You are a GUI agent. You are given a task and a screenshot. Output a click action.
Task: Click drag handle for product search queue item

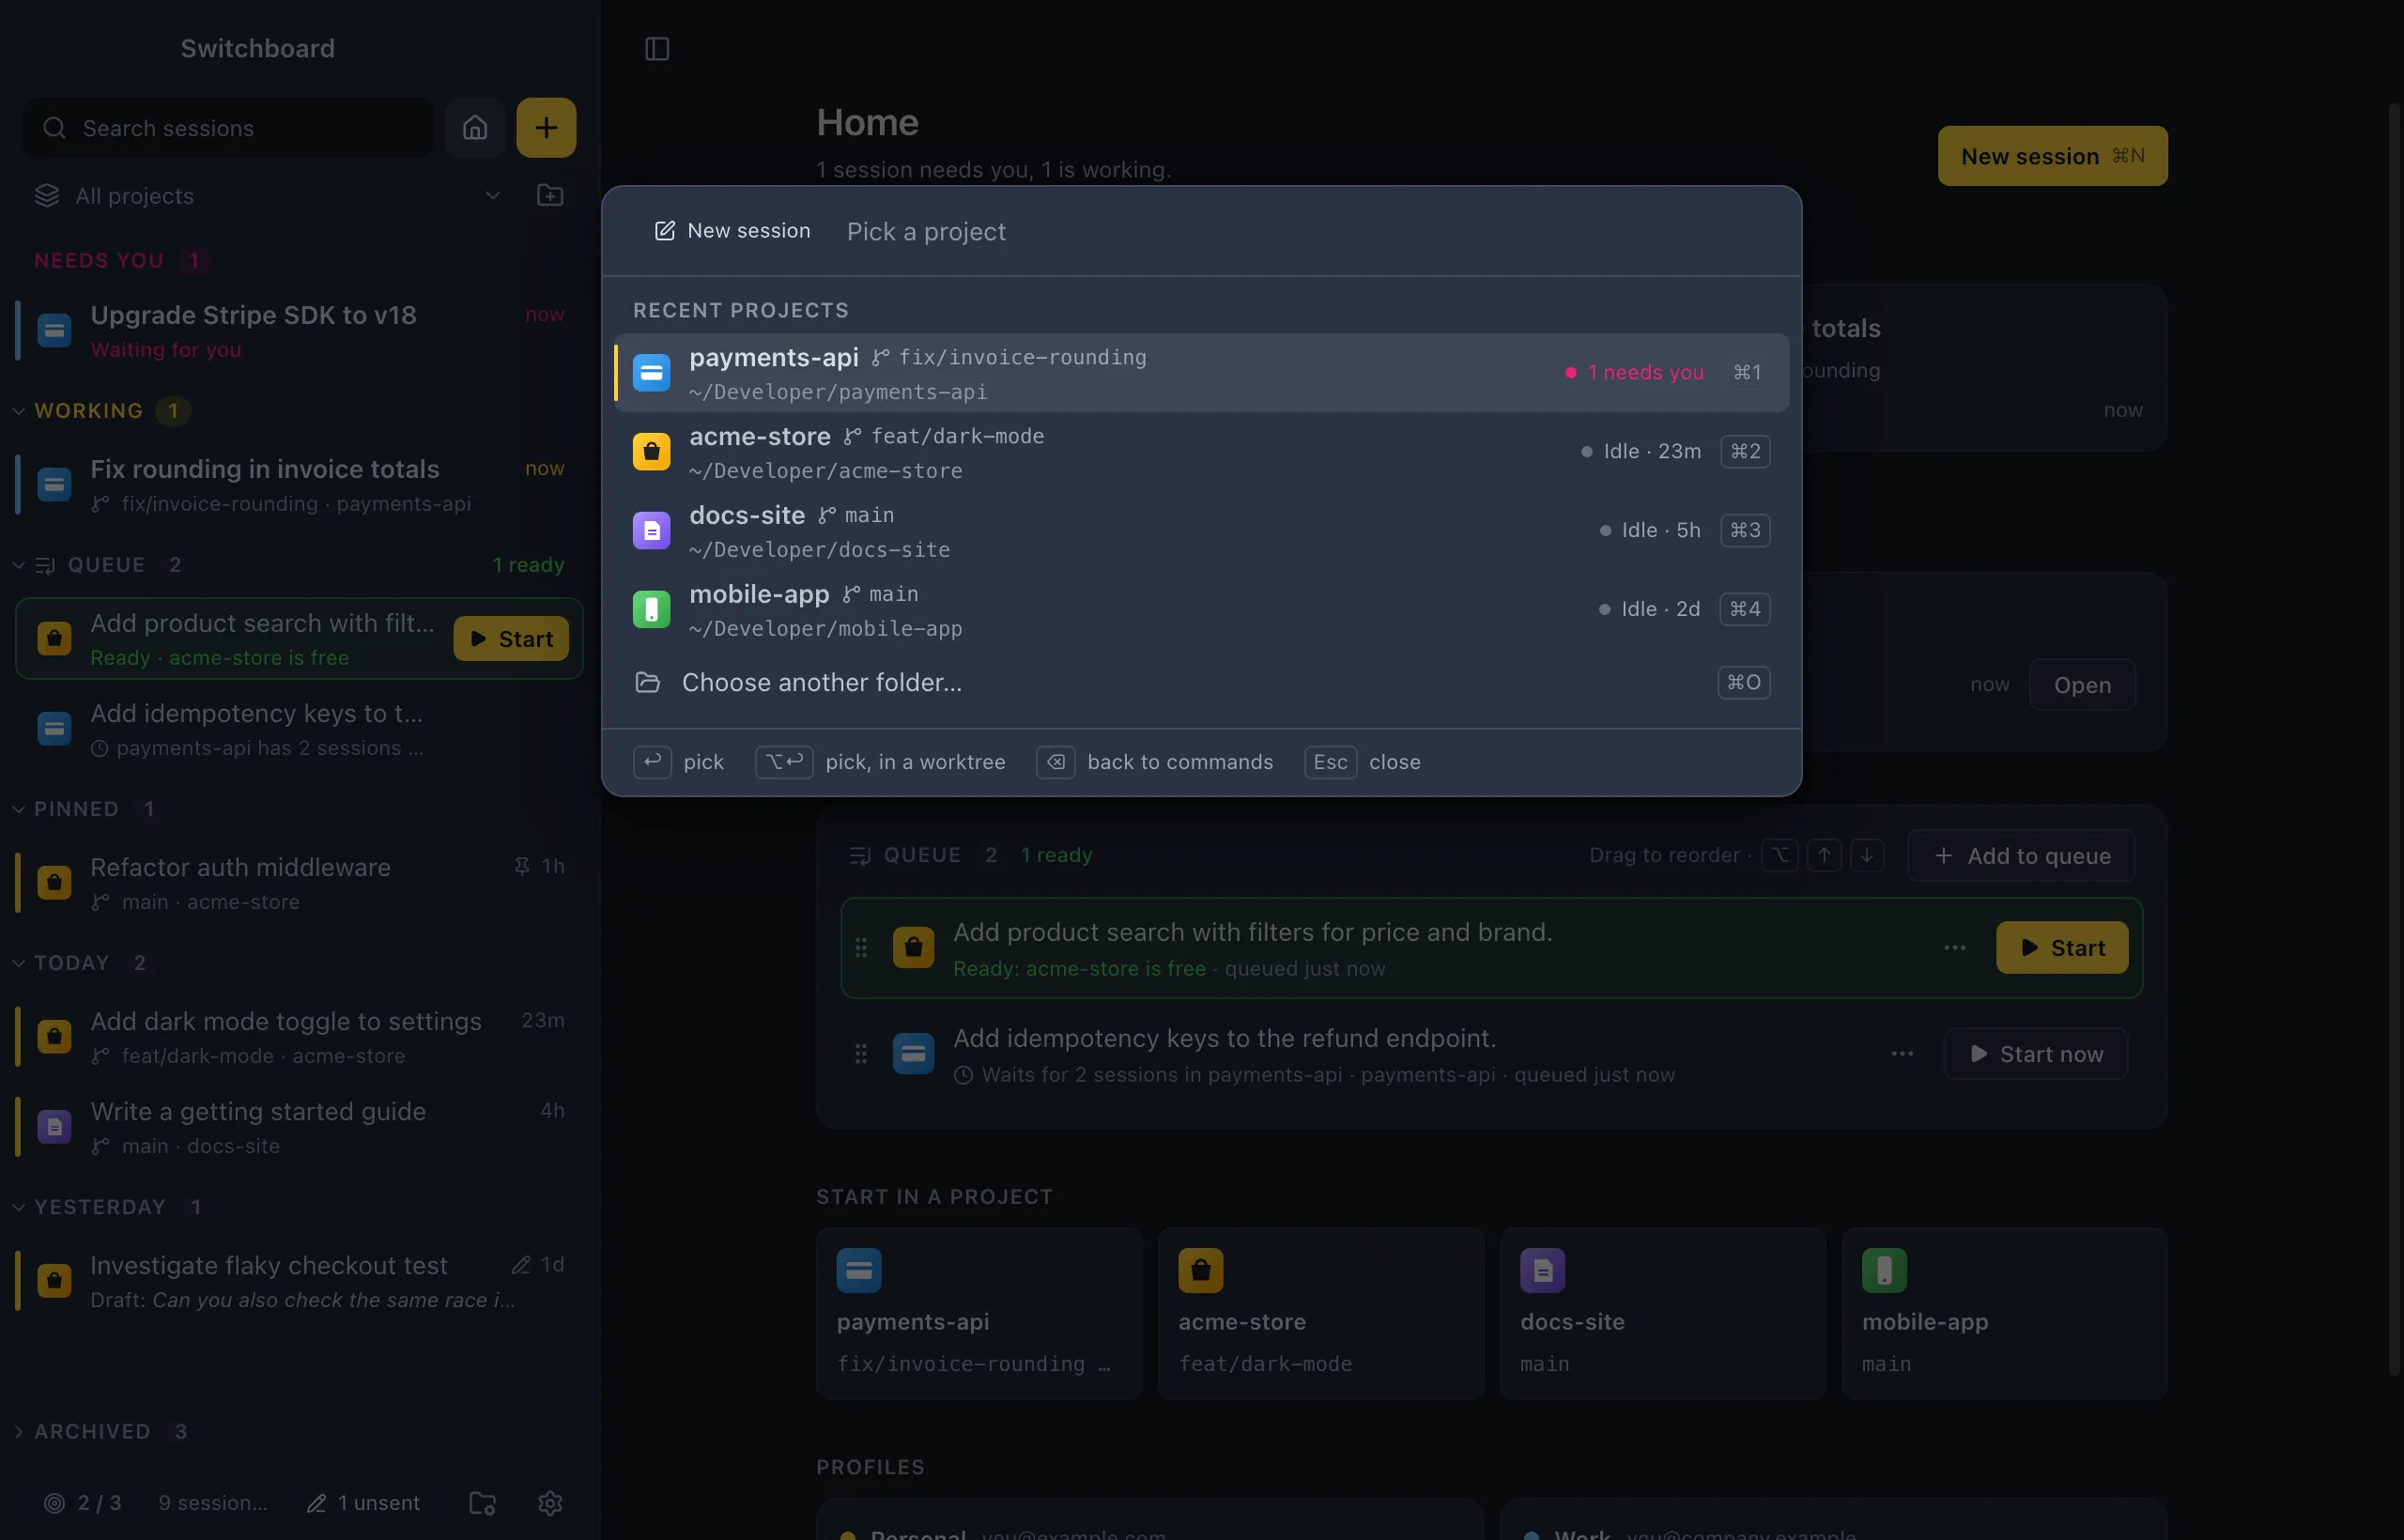click(861, 947)
